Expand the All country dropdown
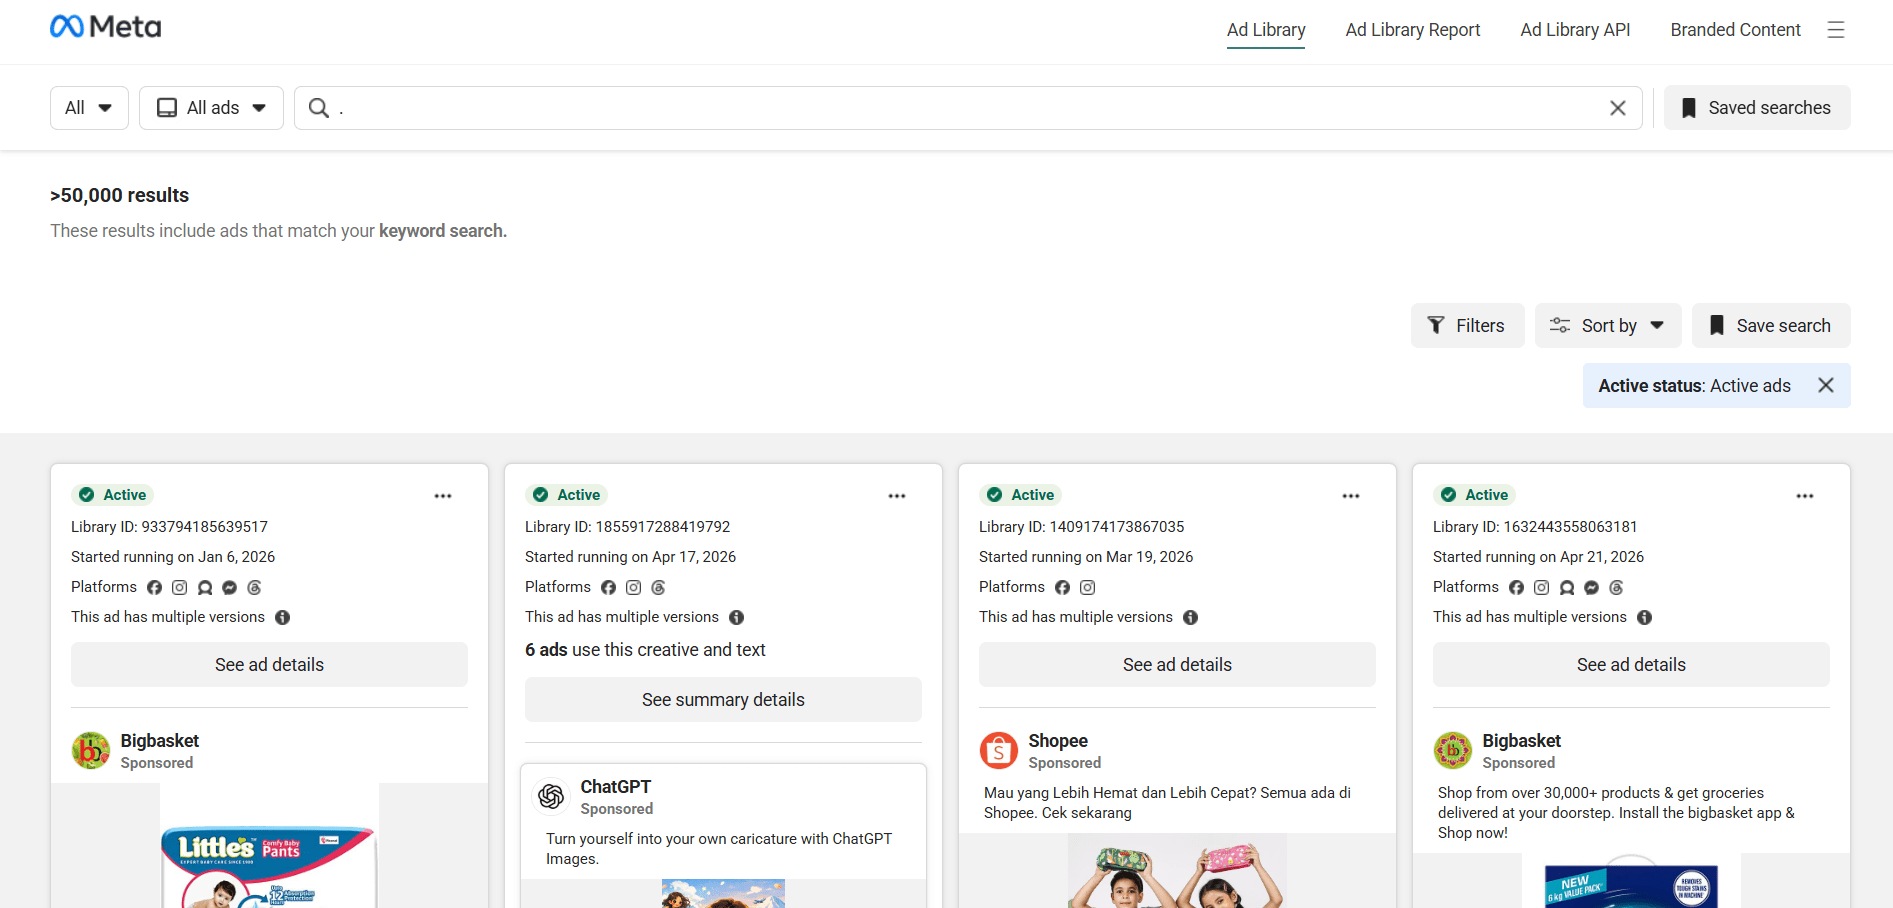The height and width of the screenshot is (908, 1893). (89, 108)
